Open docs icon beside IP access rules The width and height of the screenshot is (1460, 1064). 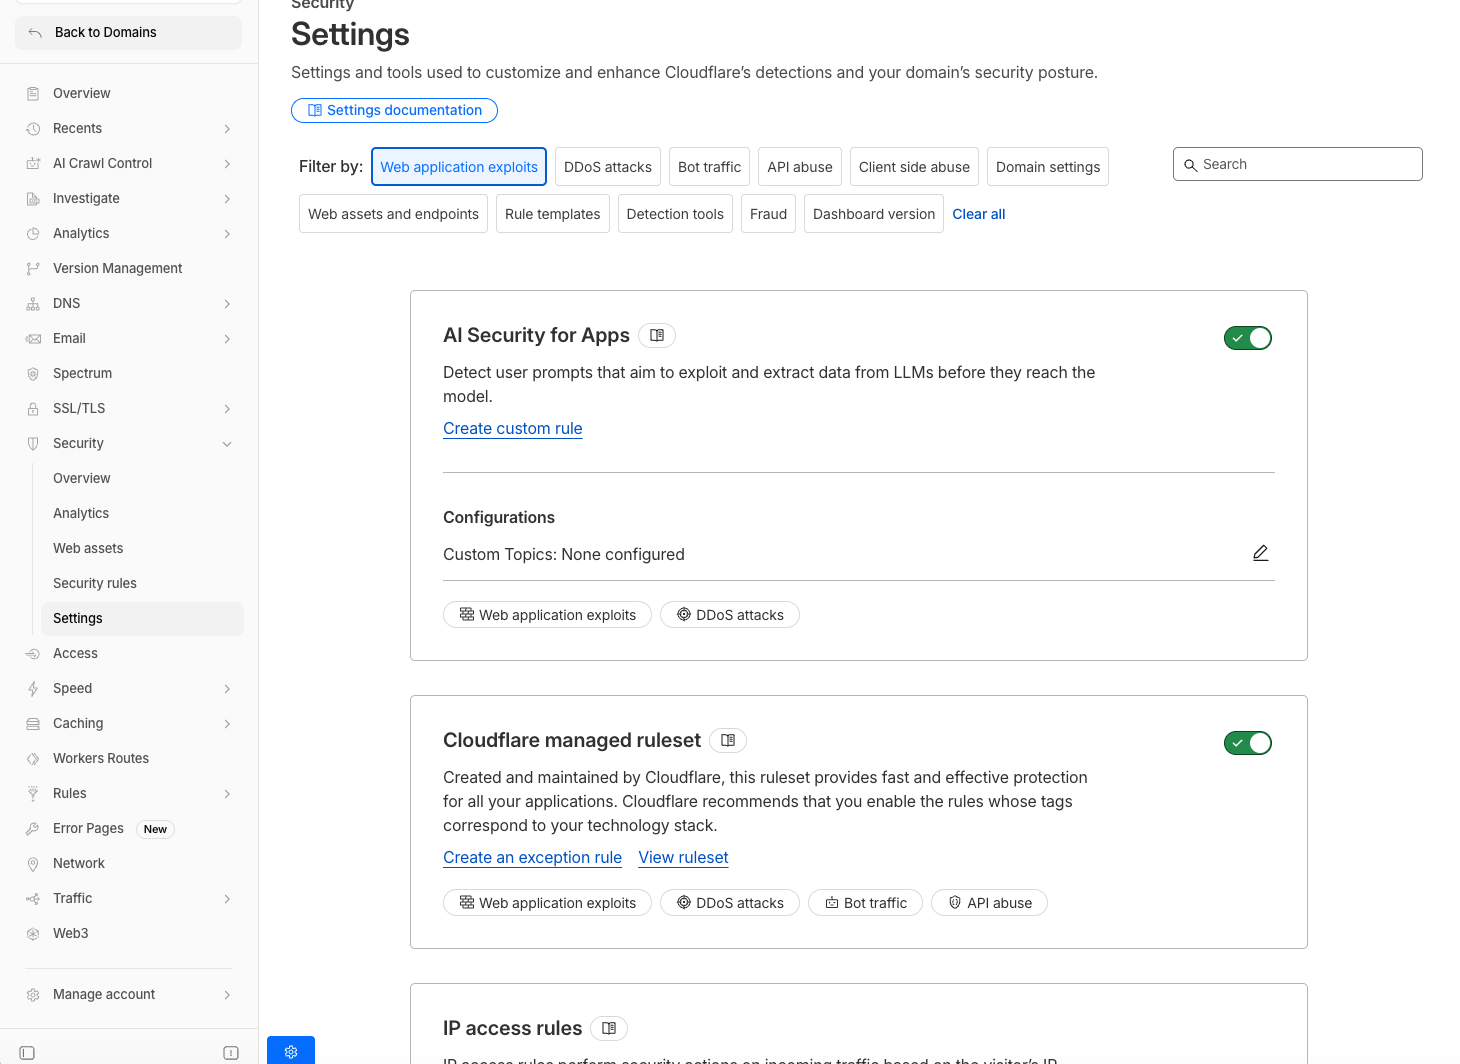coord(609,1028)
